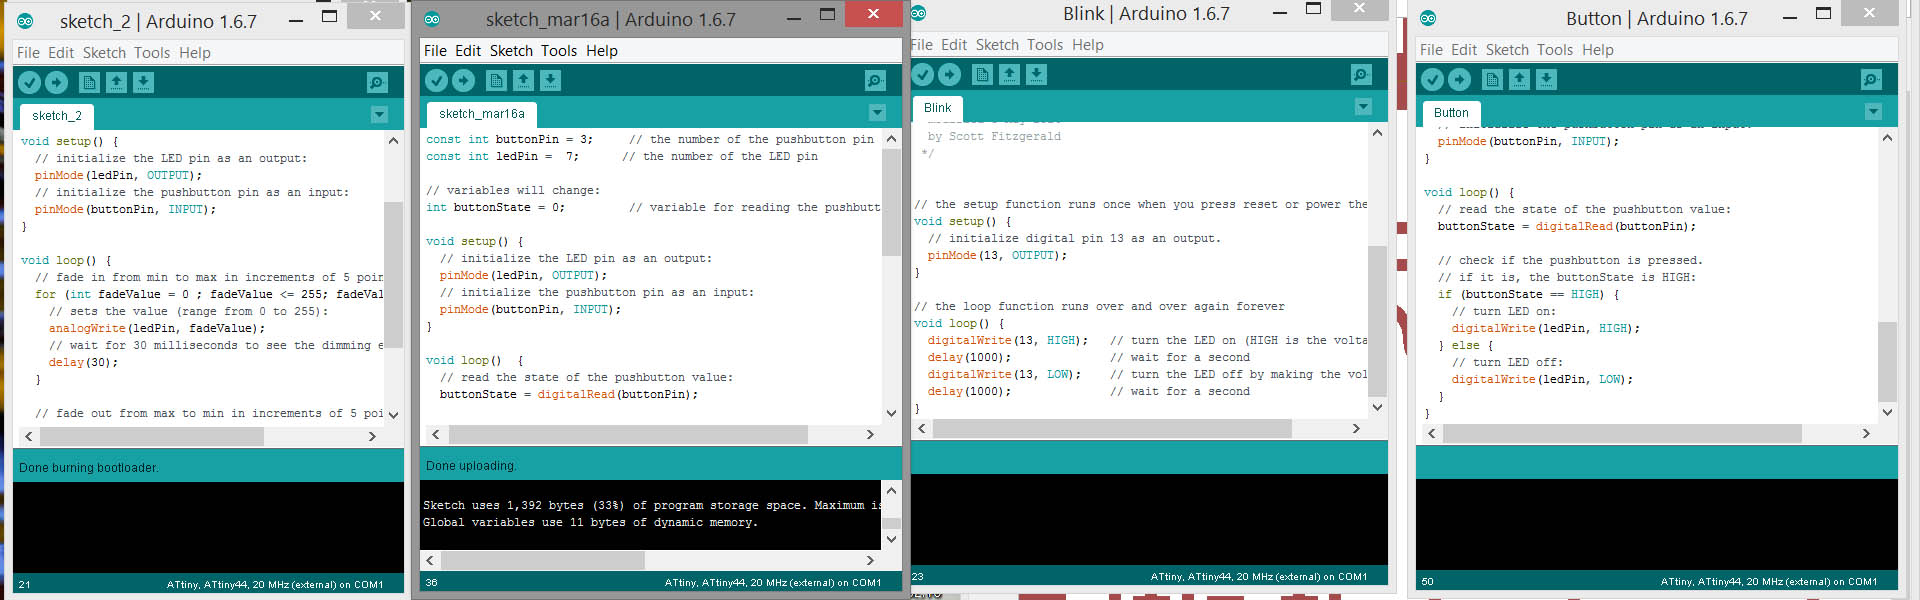Viewport: 1920px width, 600px height.
Task: Open Help menu in sketch_mar16a window
Action: [x=602, y=50]
